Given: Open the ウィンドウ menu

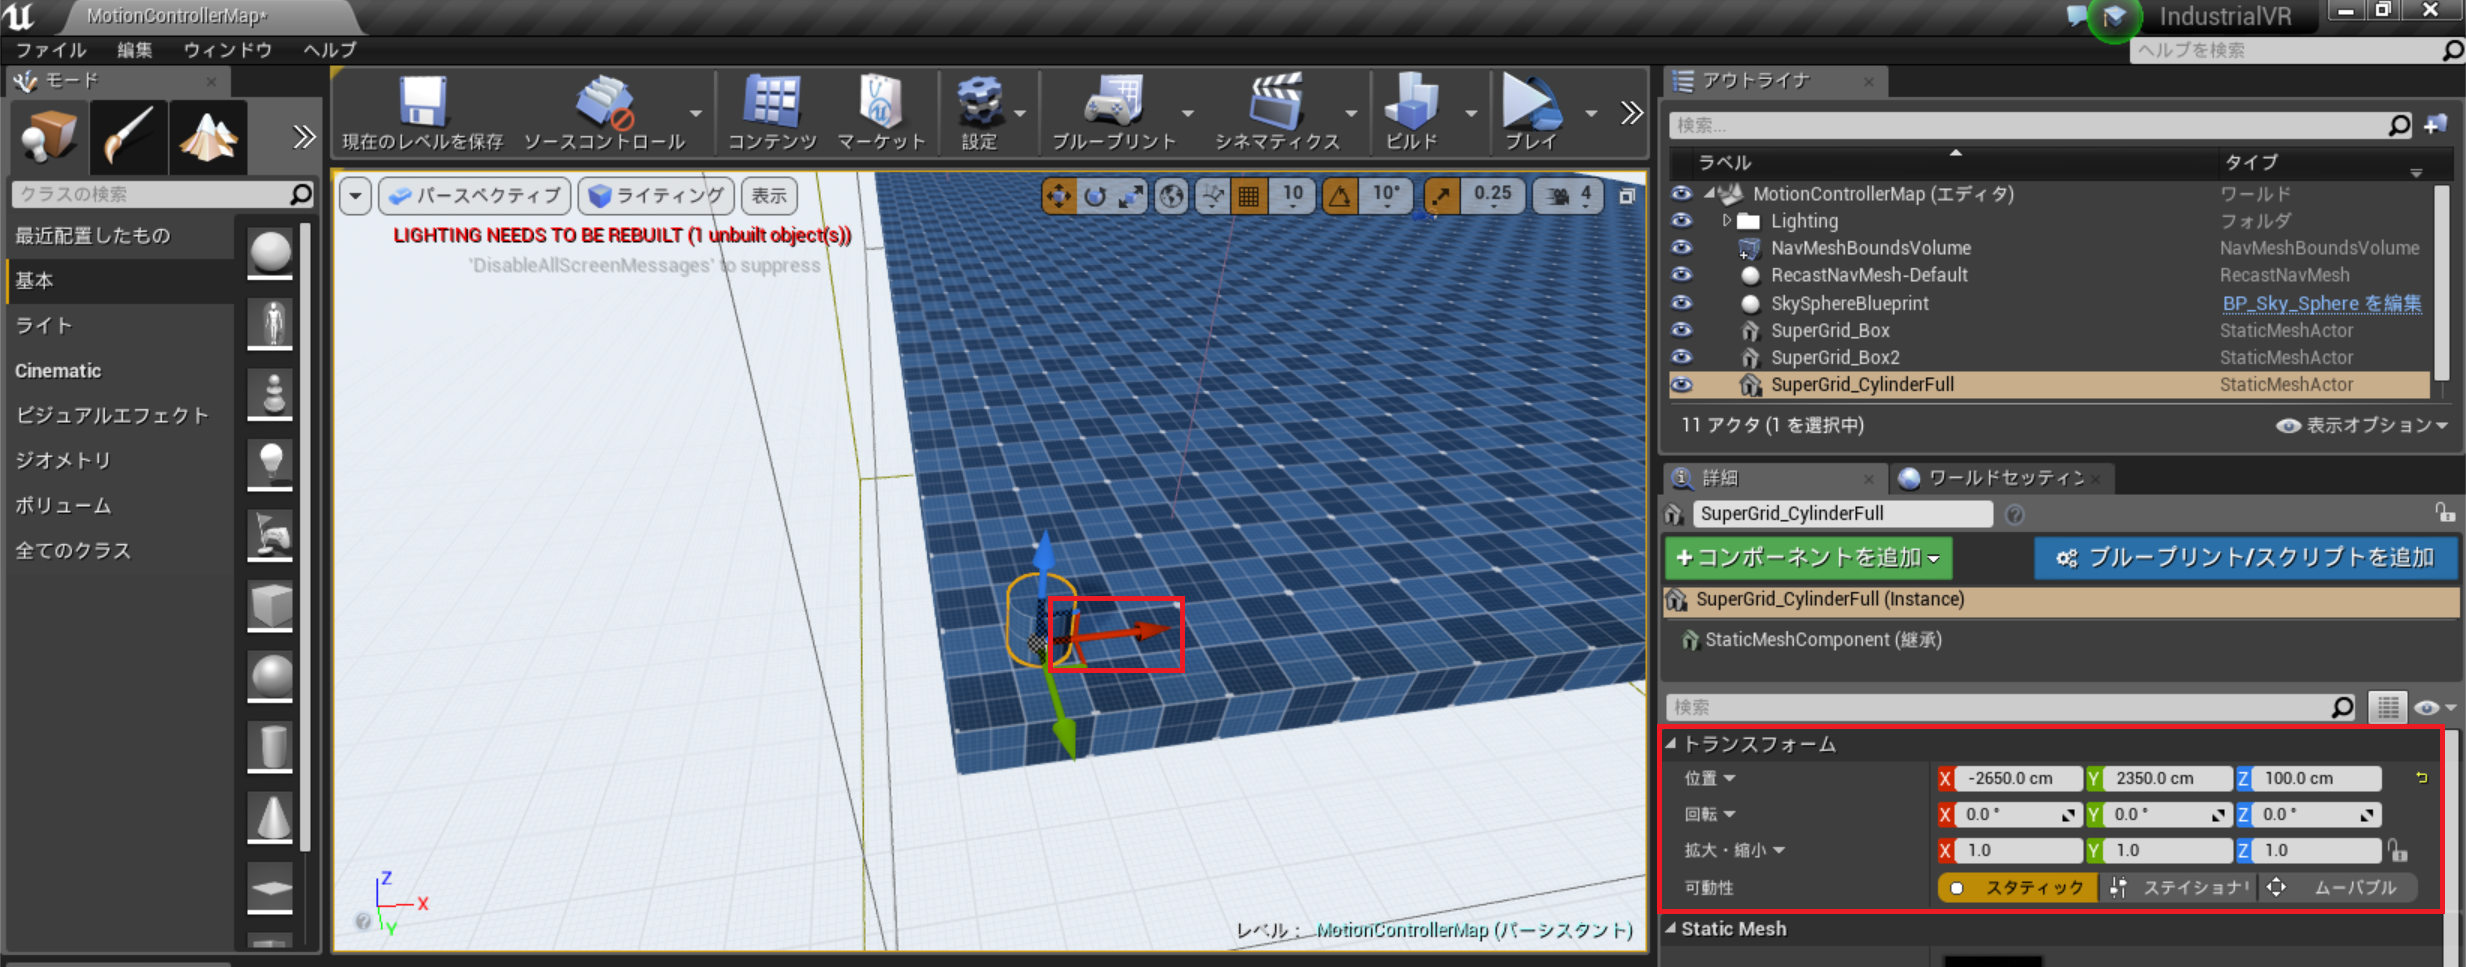Looking at the screenshot, I should point(228,50).
